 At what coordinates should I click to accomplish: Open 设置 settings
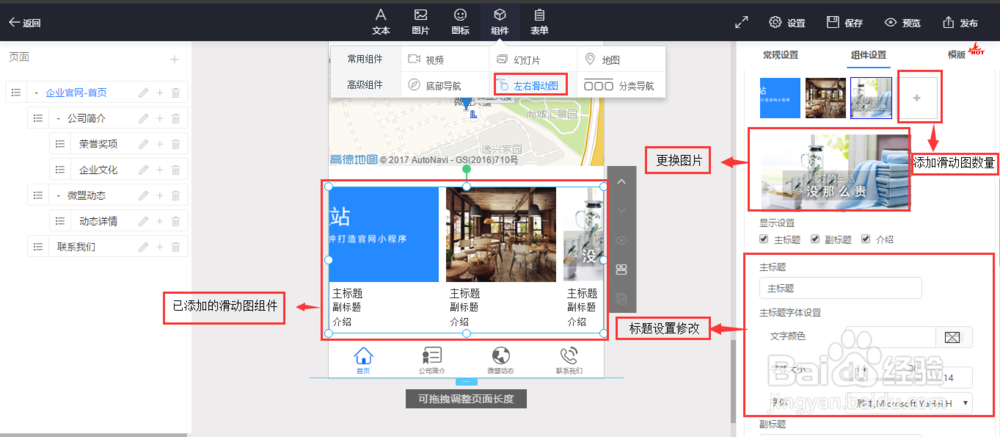pos(787,22)
